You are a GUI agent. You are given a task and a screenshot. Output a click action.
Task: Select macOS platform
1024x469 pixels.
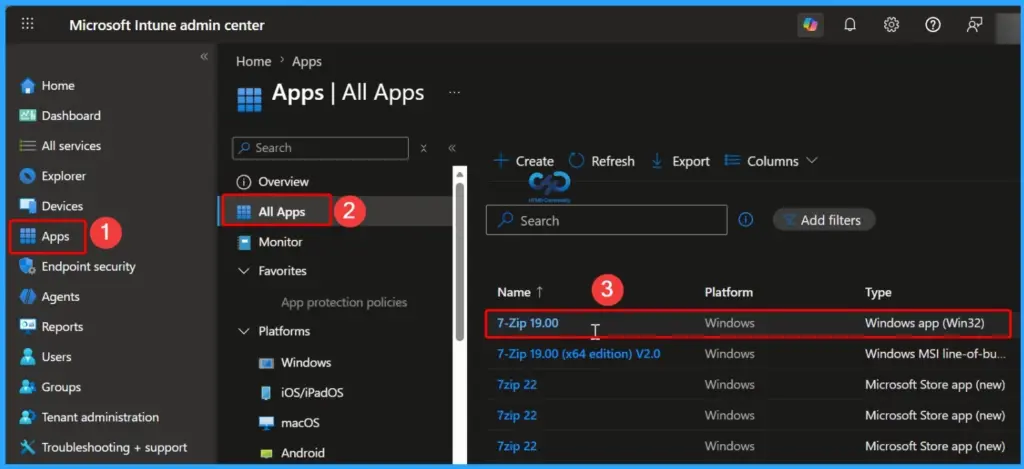(x=289, y=423)
